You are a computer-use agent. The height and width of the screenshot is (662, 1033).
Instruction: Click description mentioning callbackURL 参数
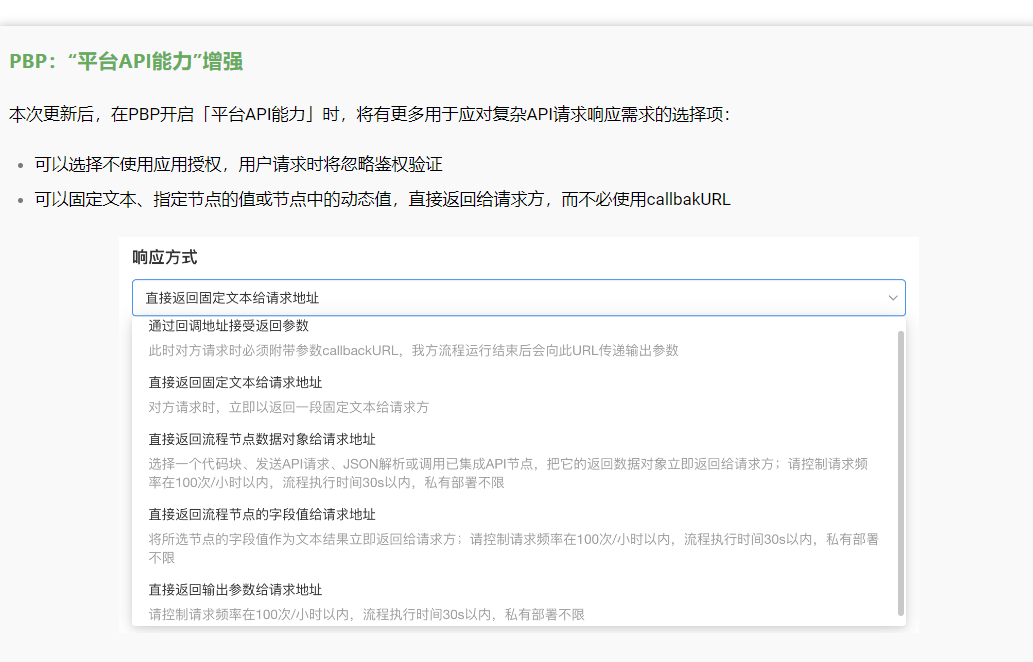tap(413, 350)
